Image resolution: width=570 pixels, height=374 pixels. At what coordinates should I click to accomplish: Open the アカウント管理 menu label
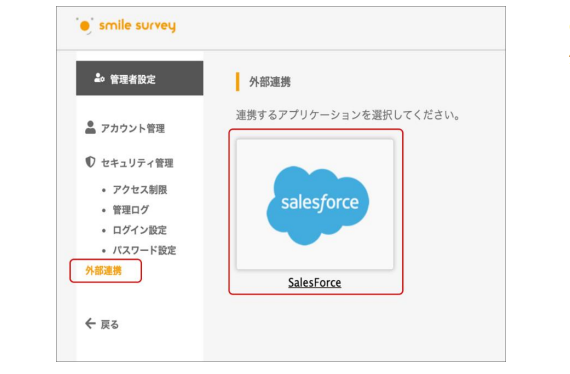point(133,128)
